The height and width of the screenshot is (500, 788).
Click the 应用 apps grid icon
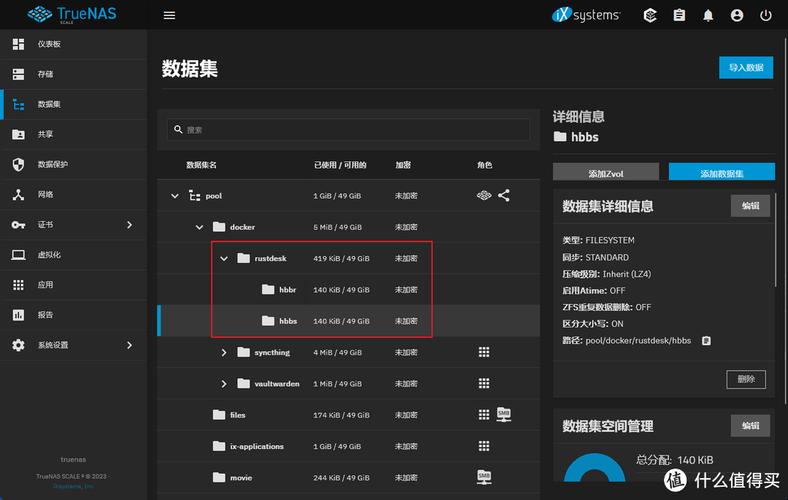tap(18, 285)
